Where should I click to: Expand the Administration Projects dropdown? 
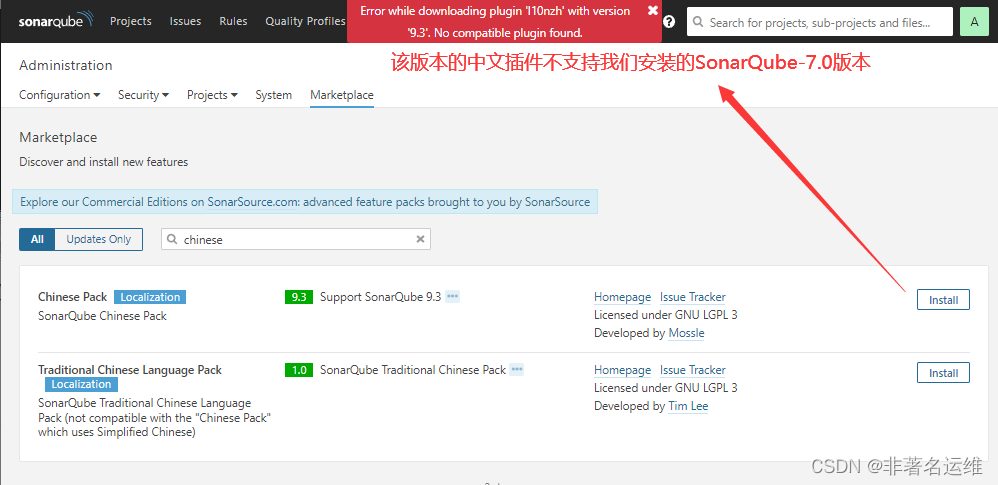click(212, 95)
